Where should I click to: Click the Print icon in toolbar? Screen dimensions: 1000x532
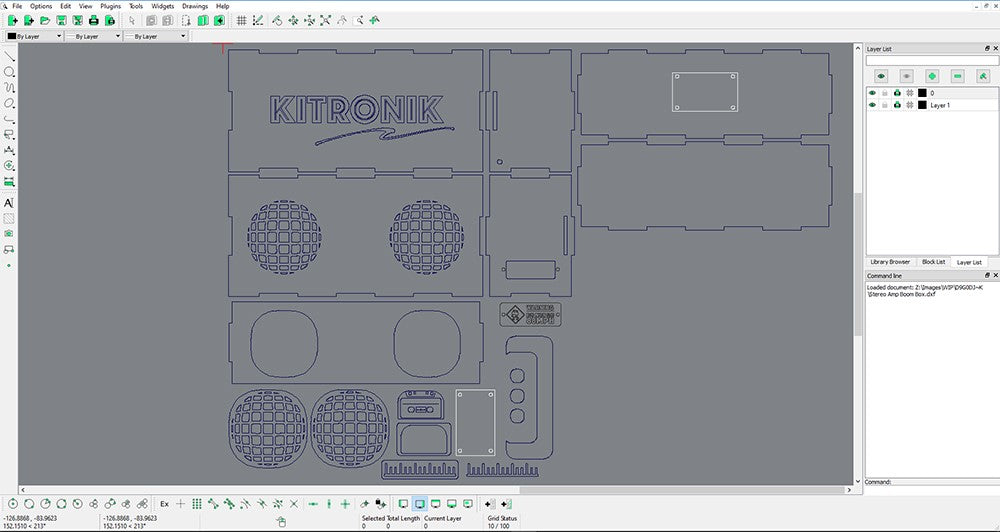click(x=94, y=20)
